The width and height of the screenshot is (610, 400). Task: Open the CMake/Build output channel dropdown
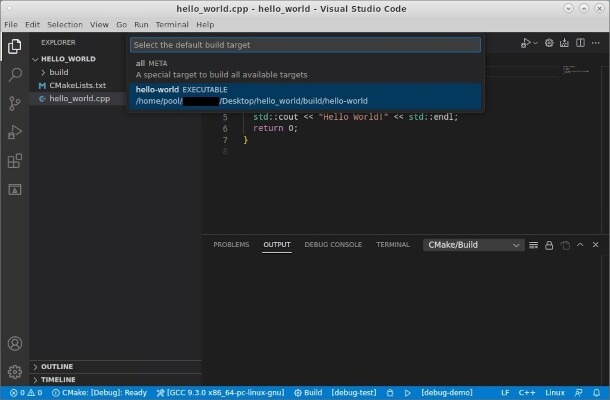coord(473,245)
